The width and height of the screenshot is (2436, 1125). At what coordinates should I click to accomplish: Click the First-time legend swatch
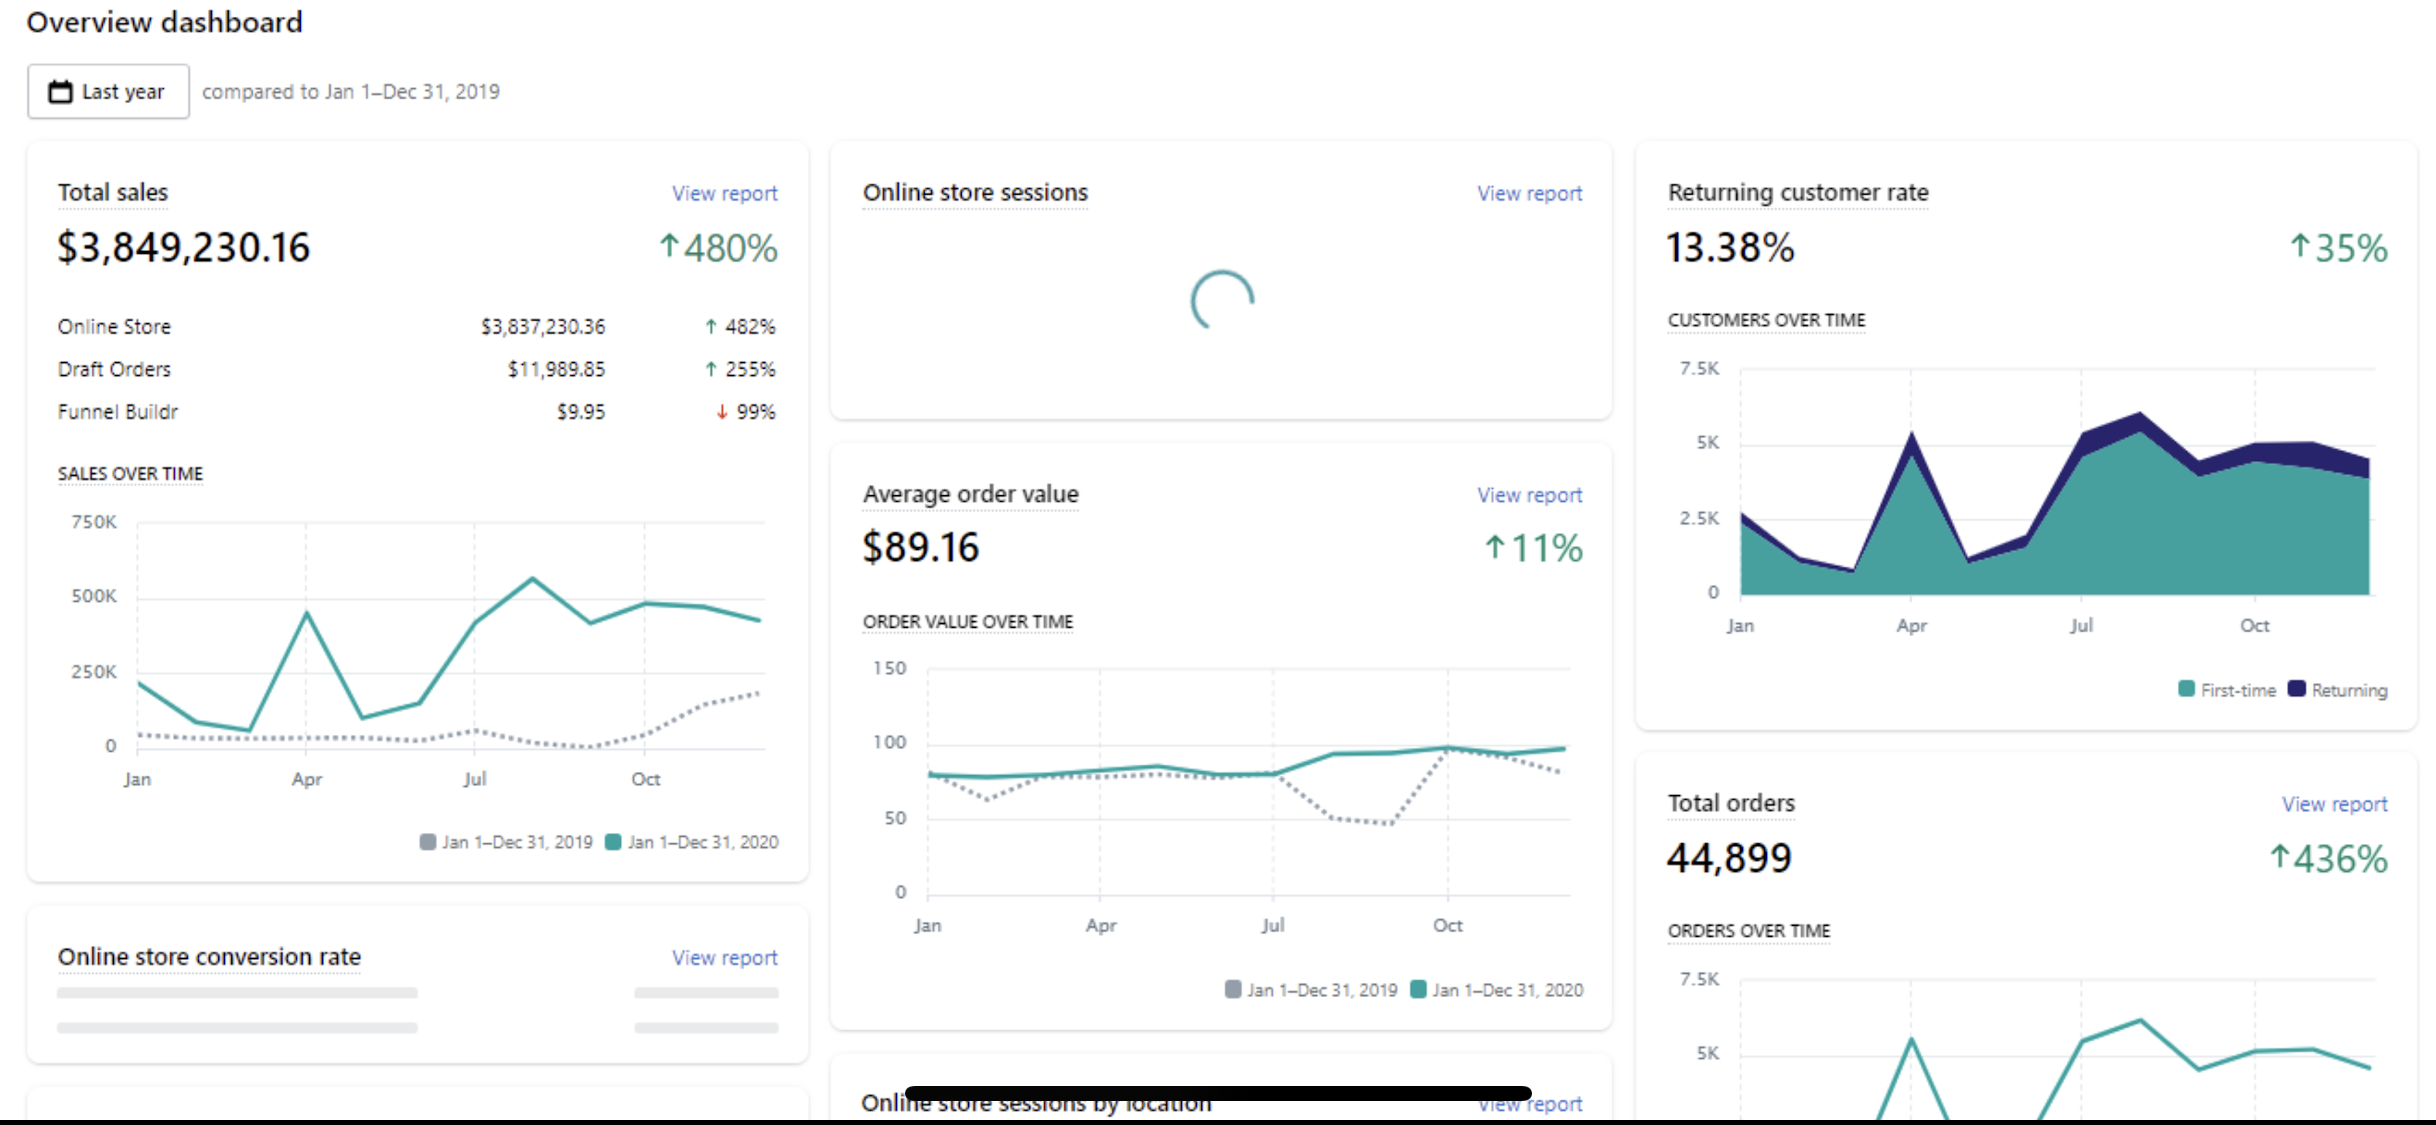click(2187, 689)
